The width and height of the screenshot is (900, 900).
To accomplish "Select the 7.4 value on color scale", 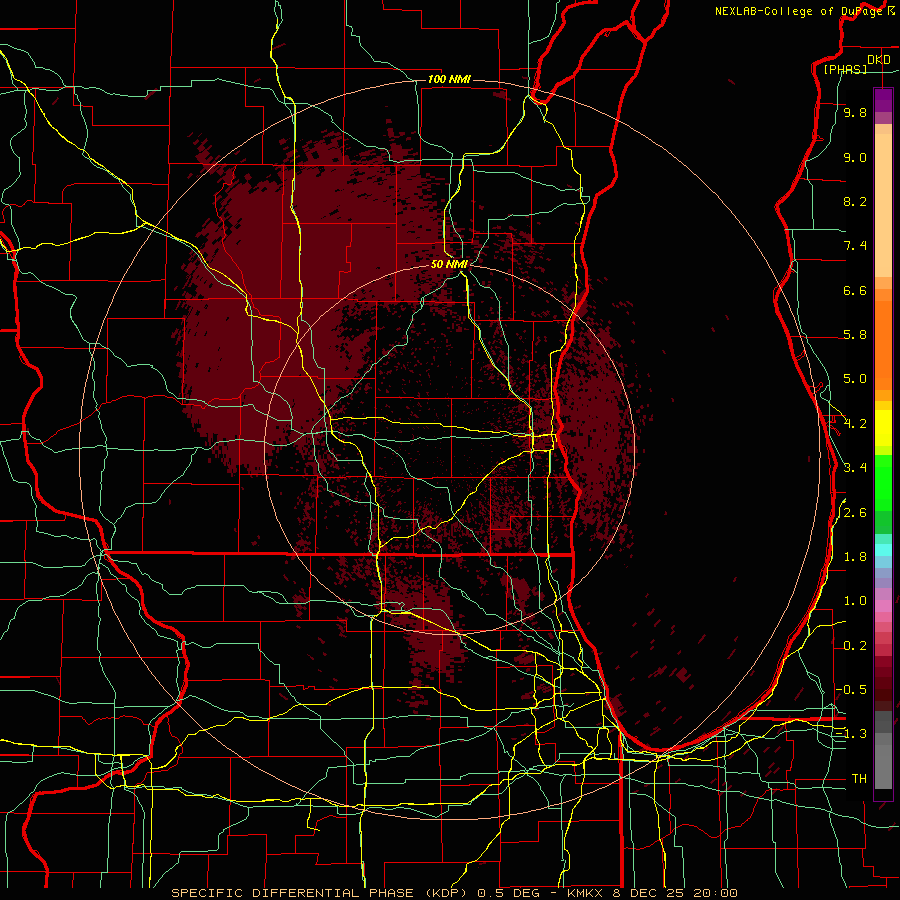I will click(855, 246).
